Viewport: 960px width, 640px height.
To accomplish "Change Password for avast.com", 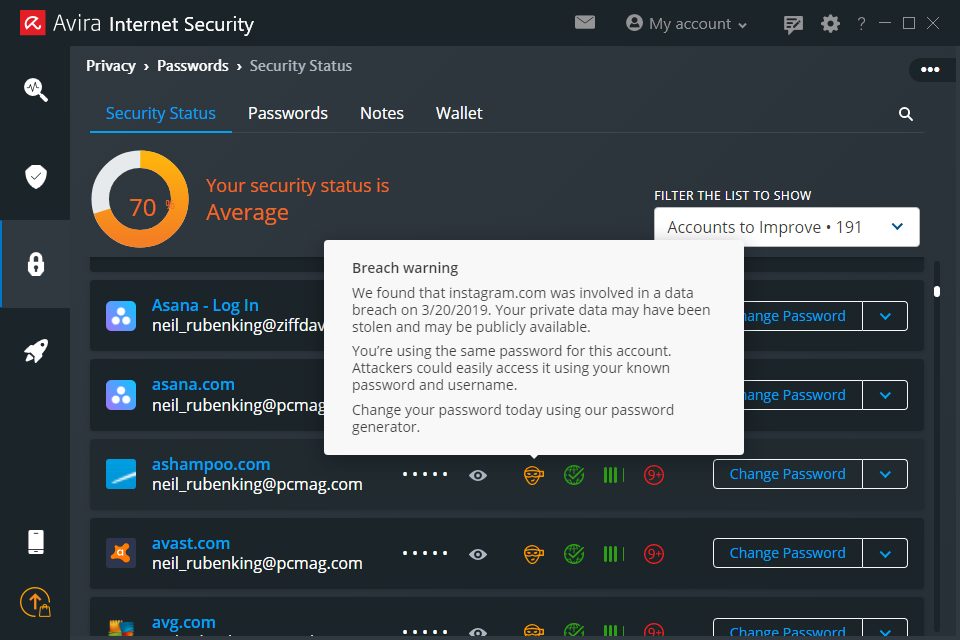I will 787,553.
